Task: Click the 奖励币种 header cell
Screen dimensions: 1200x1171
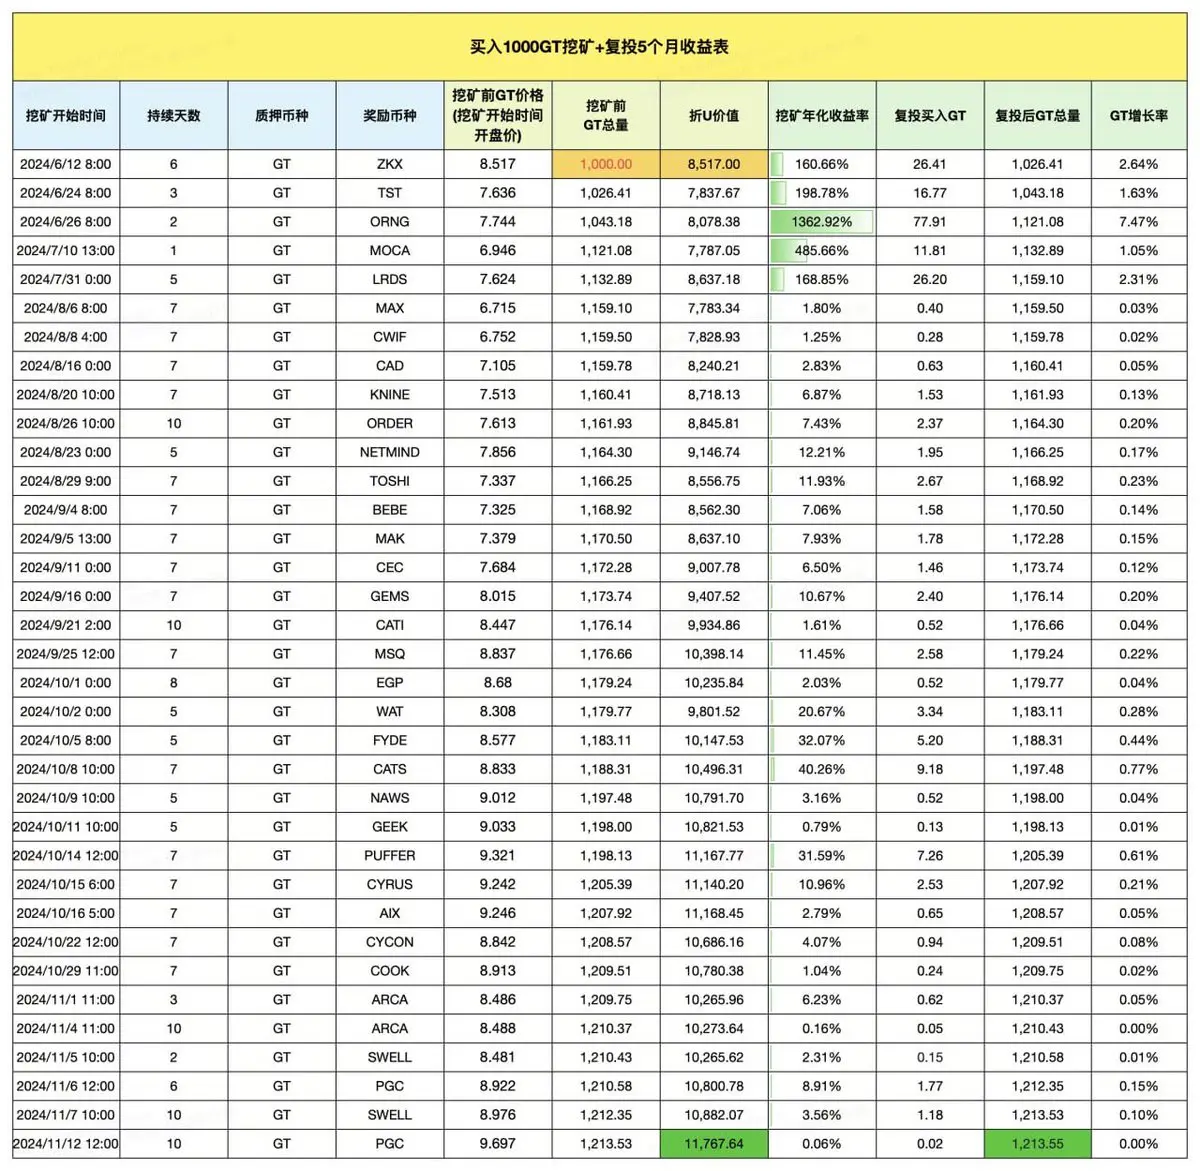Action: pos(390,116)
